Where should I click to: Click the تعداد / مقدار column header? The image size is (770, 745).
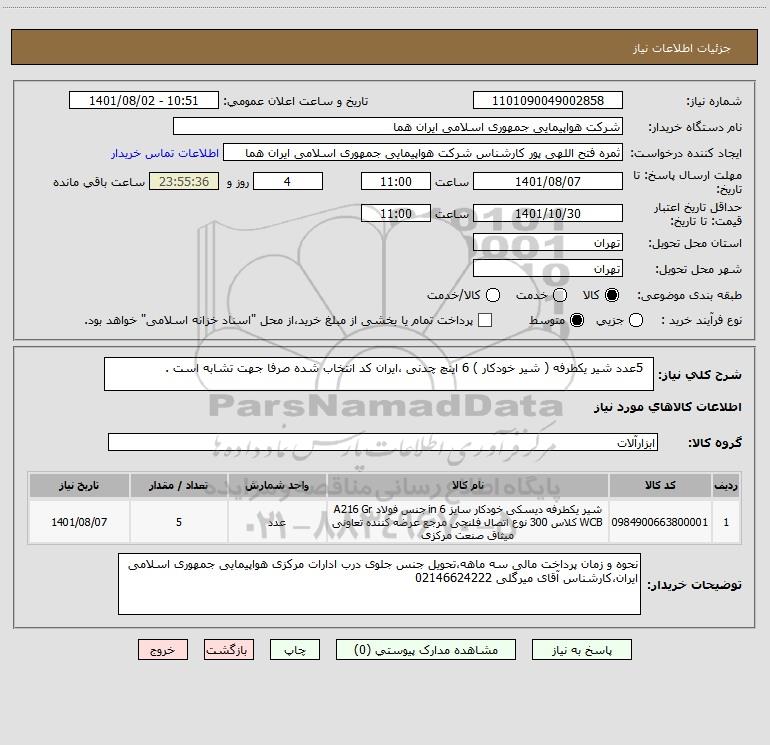click(x=179, y=485)
